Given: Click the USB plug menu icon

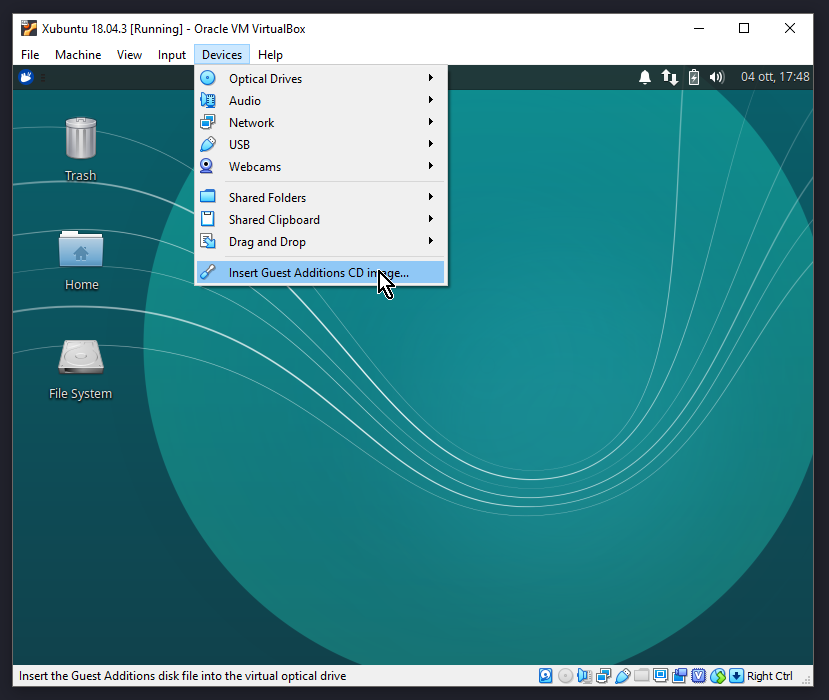Looking at the screenshot, I should (x=208, y=144).
